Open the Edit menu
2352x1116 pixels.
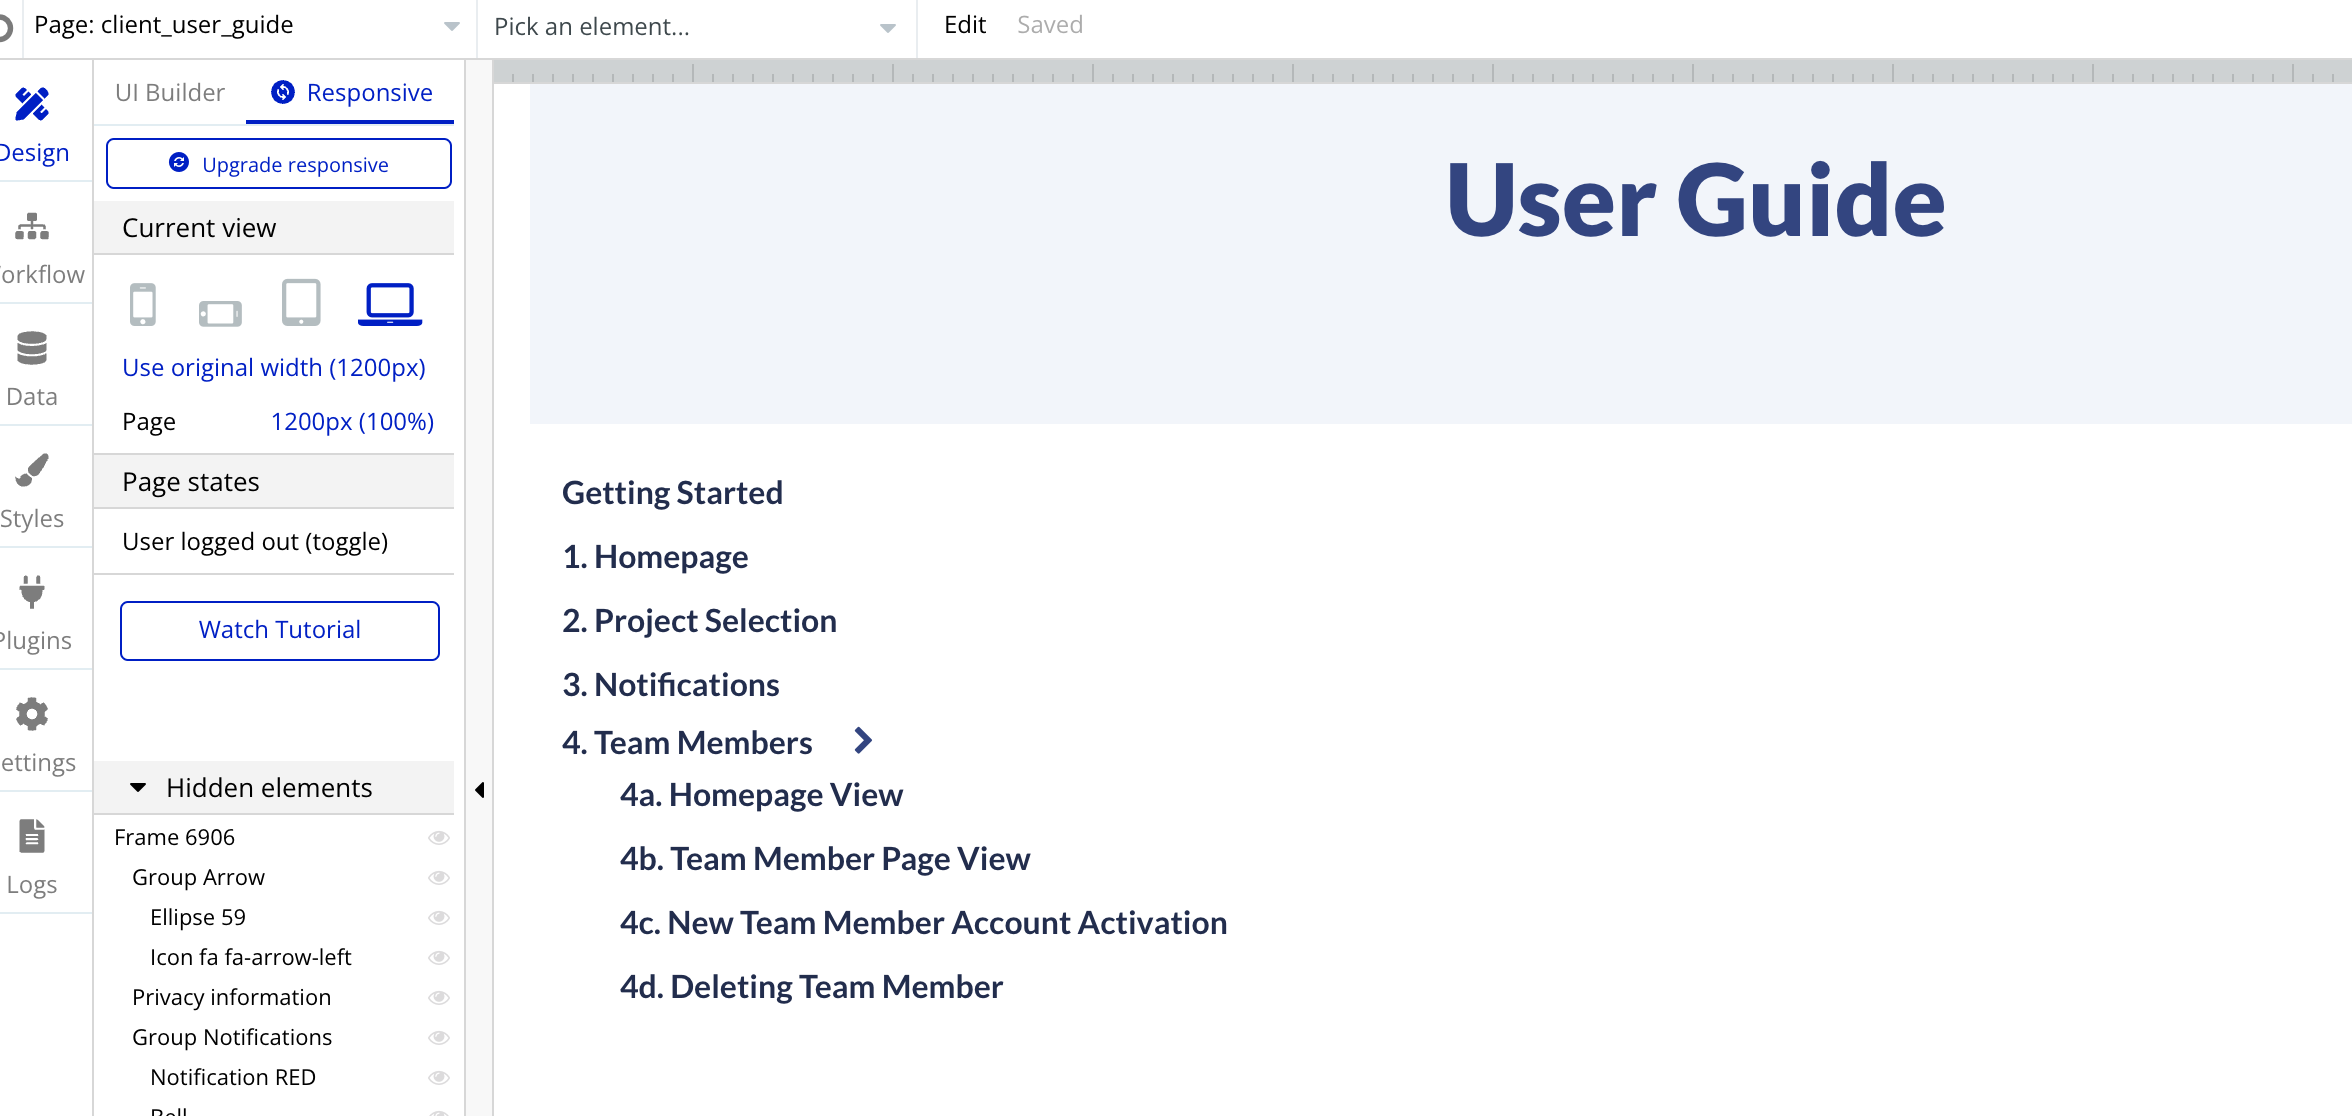[x=964, y=25]
